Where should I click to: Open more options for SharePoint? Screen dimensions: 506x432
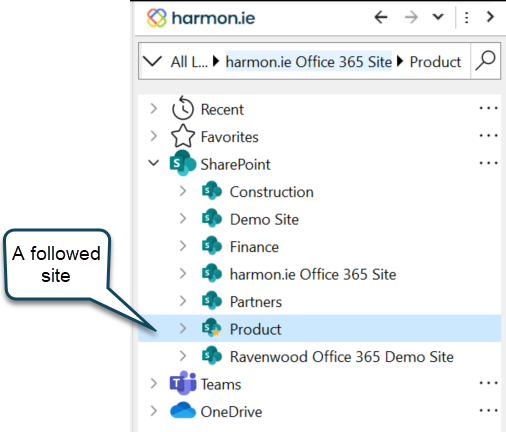[488, 163]
